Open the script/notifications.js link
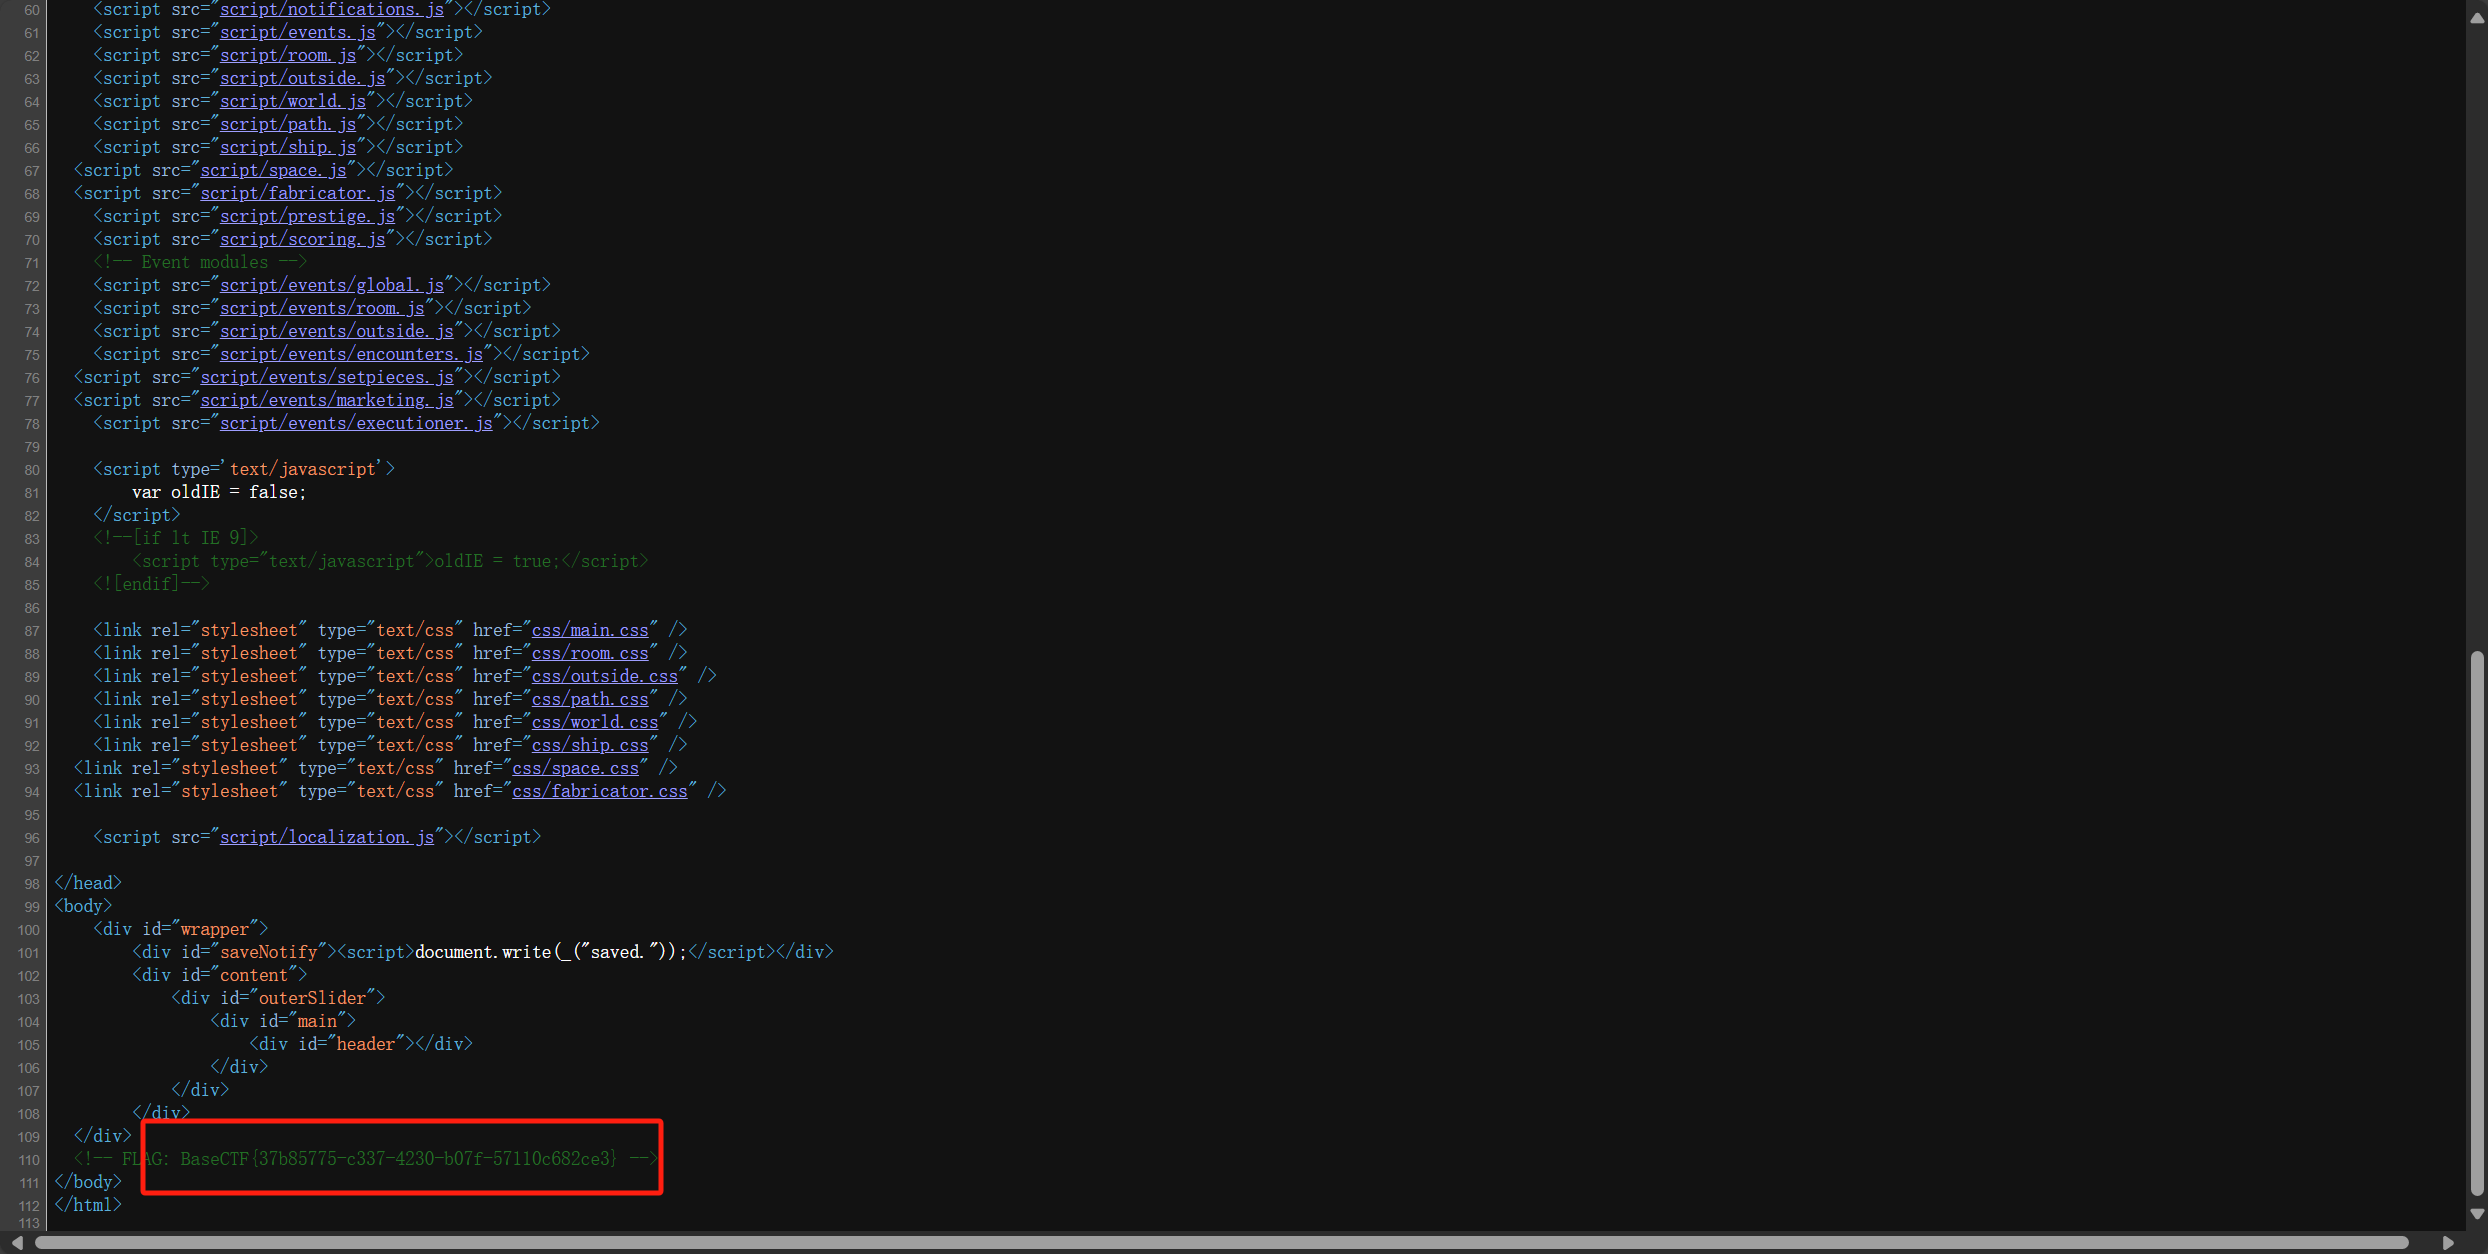Image resolution: width=2488 pixels, height=1254 pixels. coord(331,9)
